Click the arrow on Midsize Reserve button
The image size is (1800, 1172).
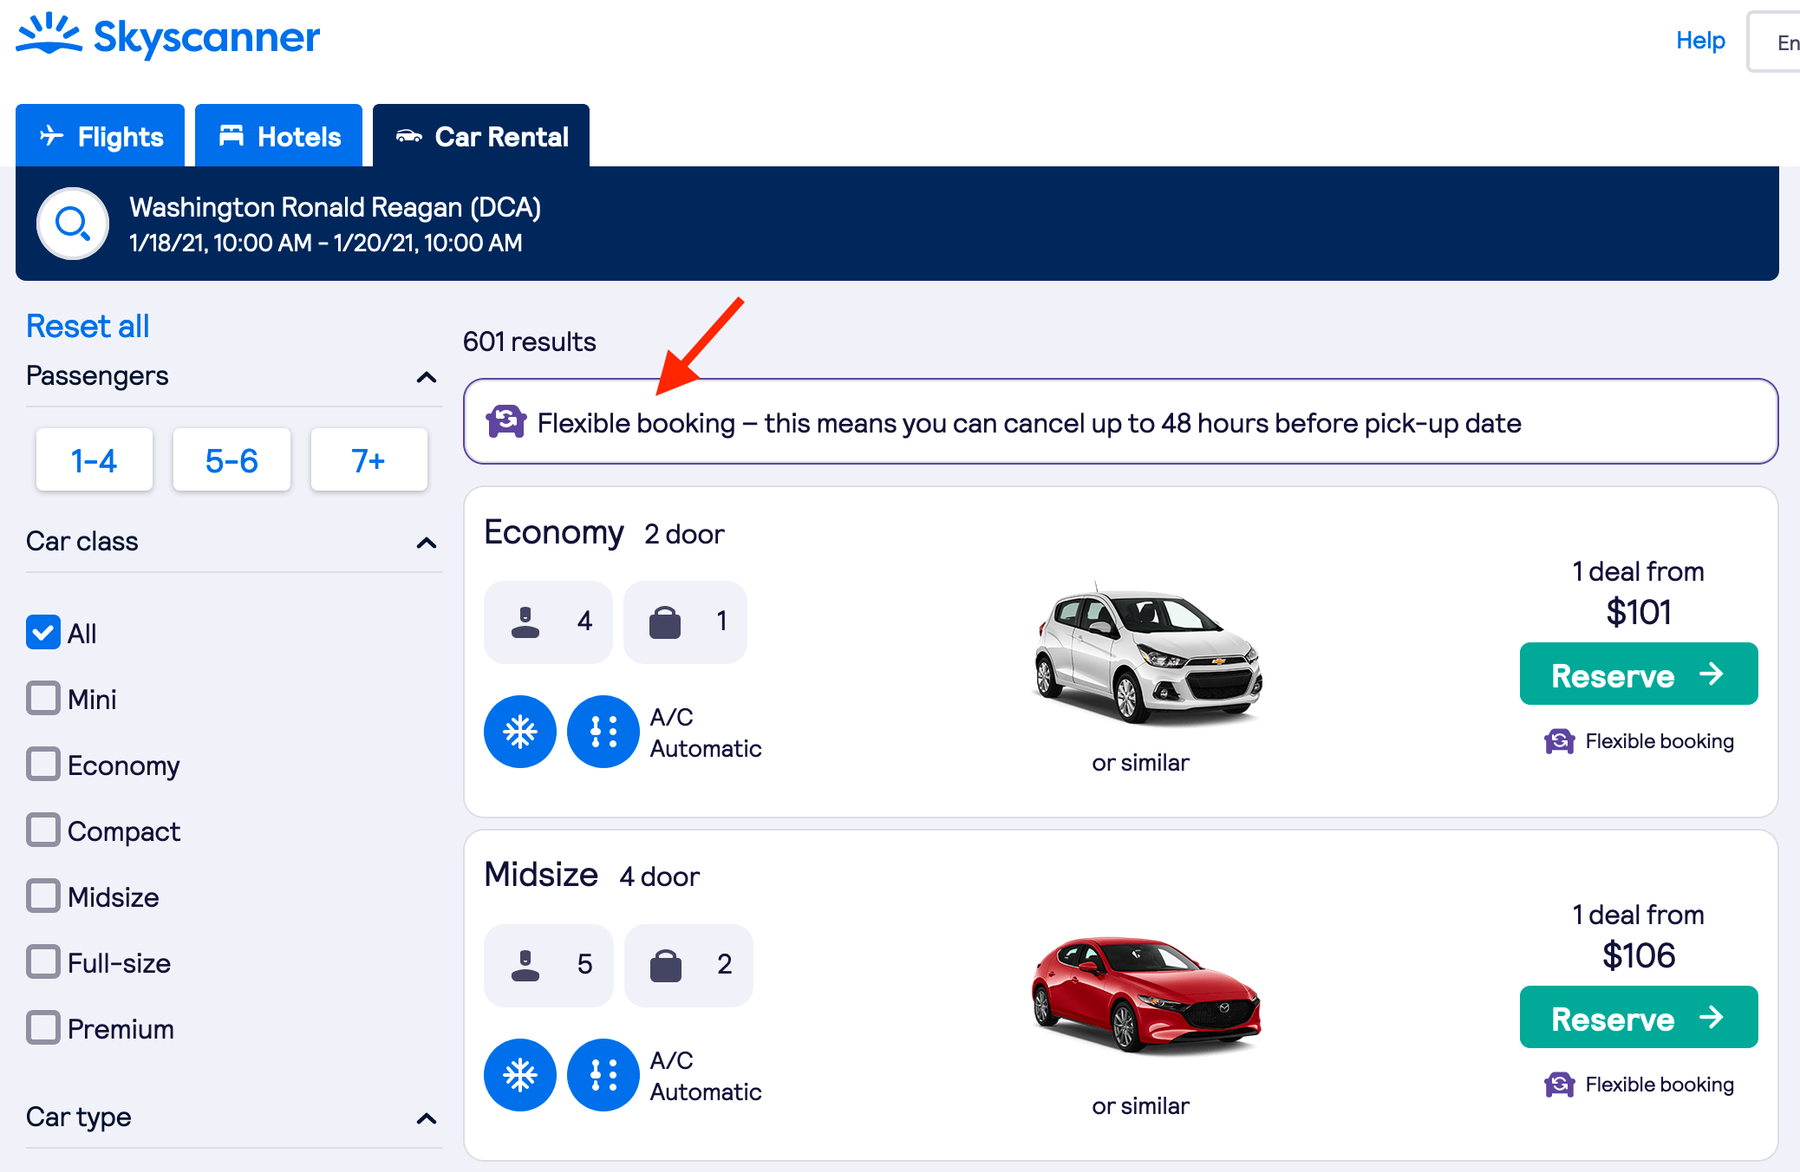pyautogui.click(x=1712, y=1017)
